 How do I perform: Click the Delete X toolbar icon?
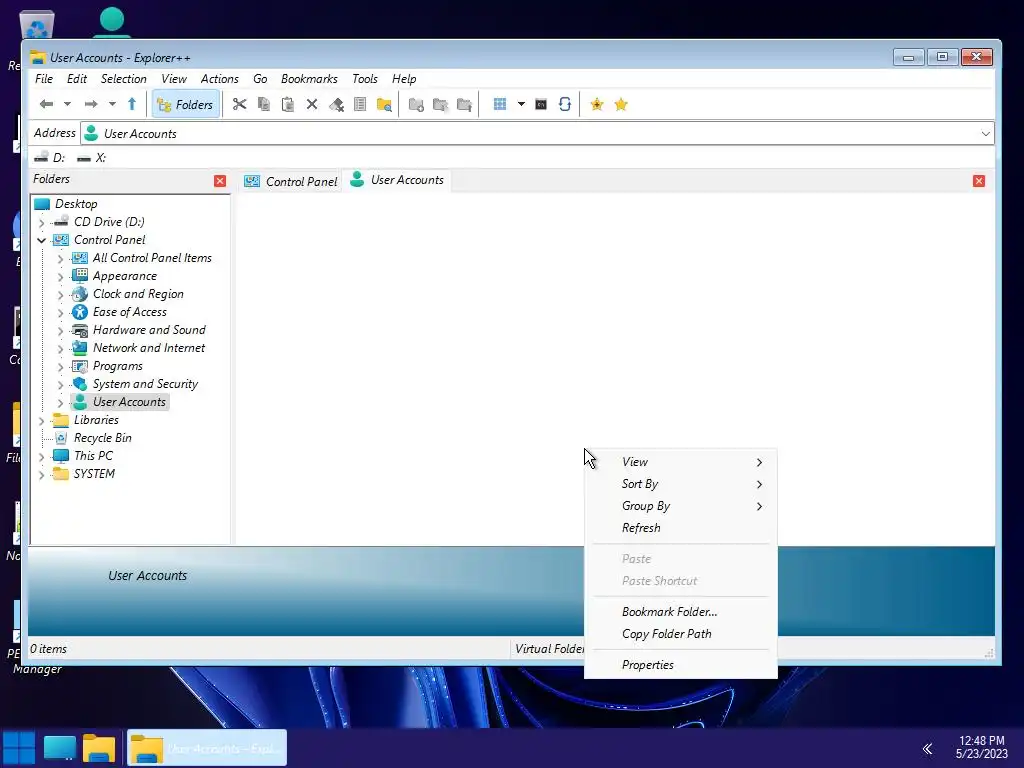coord(312,104)
